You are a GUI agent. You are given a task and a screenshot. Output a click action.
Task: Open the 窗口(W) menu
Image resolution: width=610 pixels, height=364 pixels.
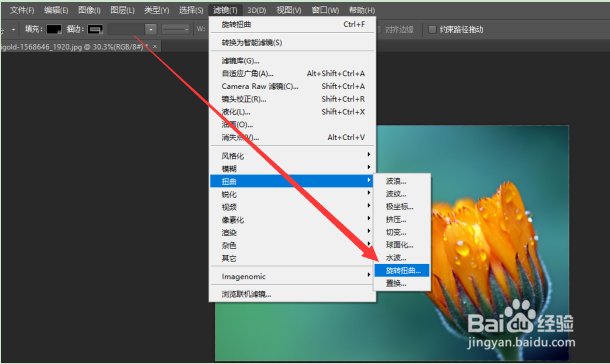[x=325, y=10]
